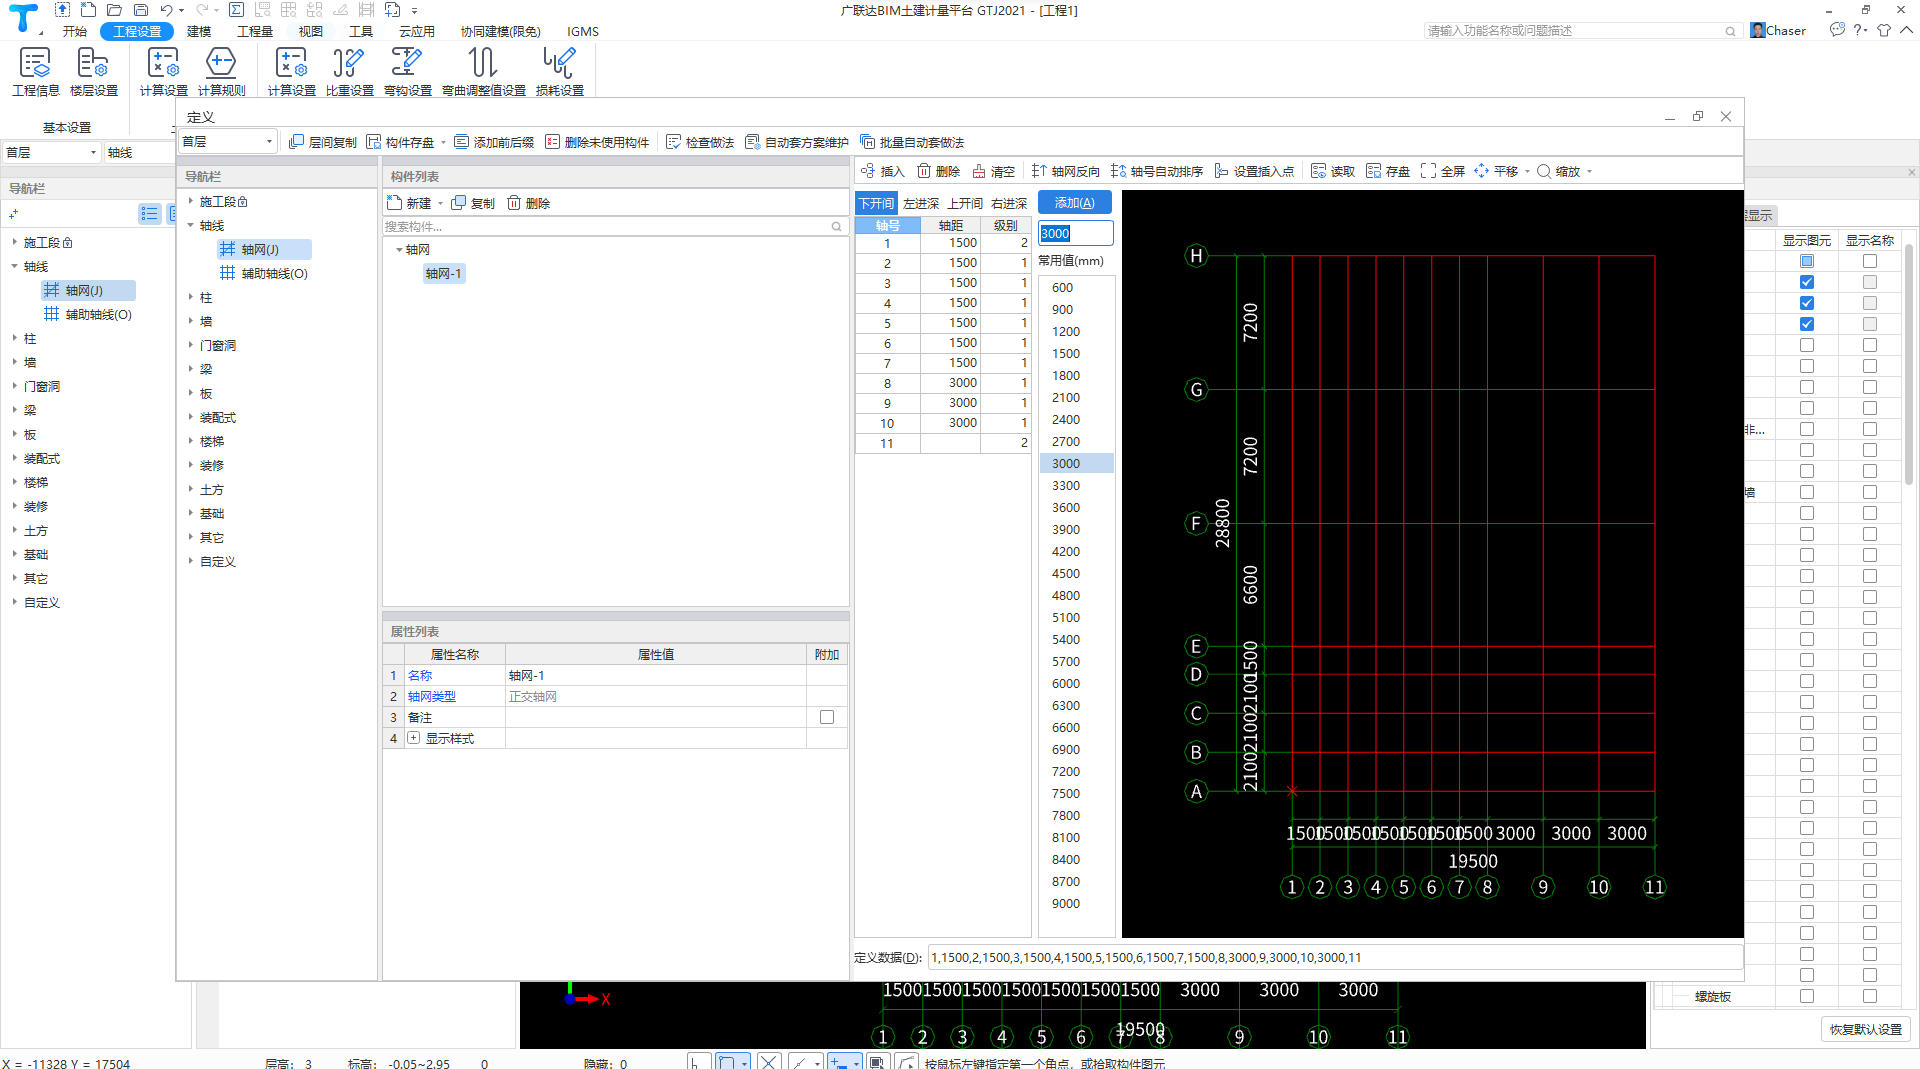1920x1069 pixels.
Task: Expand 柱 in the definition navigation tree
Action: click(191, 297)
